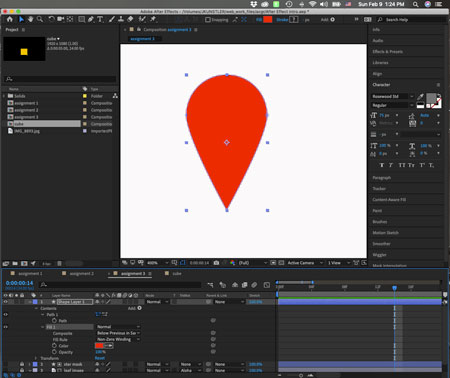450x378 pixels.
Task: Select the Rotation tool
Action: coord(51,19)
